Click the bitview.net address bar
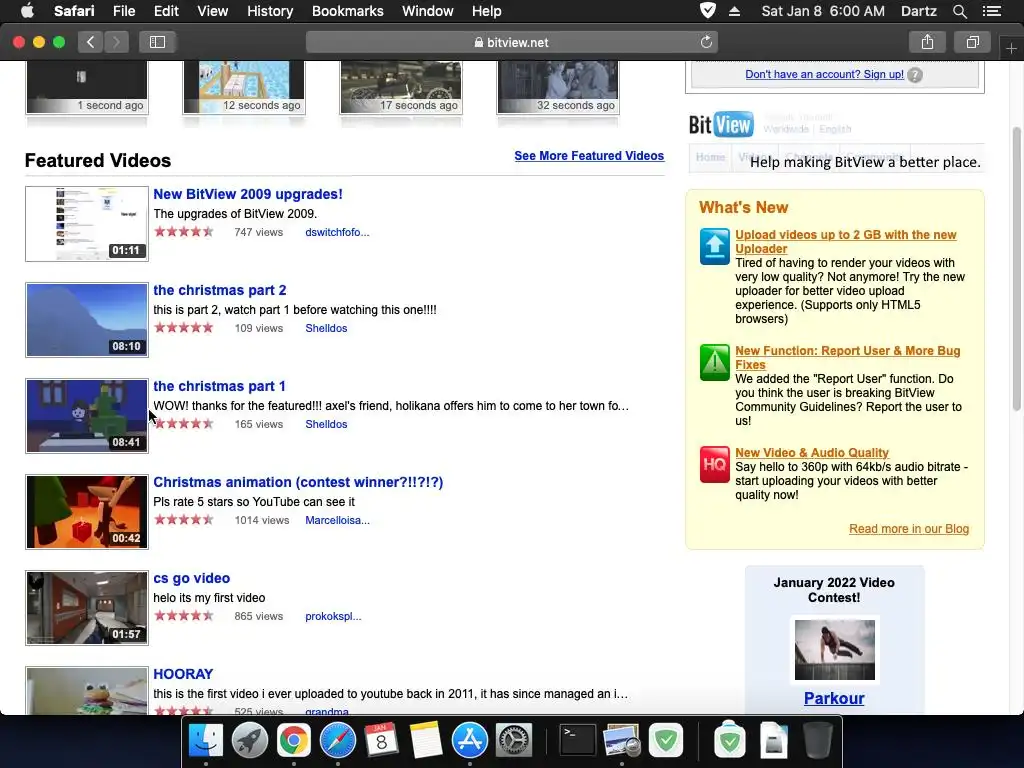Screen dimensions: 1024x768 coord(511,42)
